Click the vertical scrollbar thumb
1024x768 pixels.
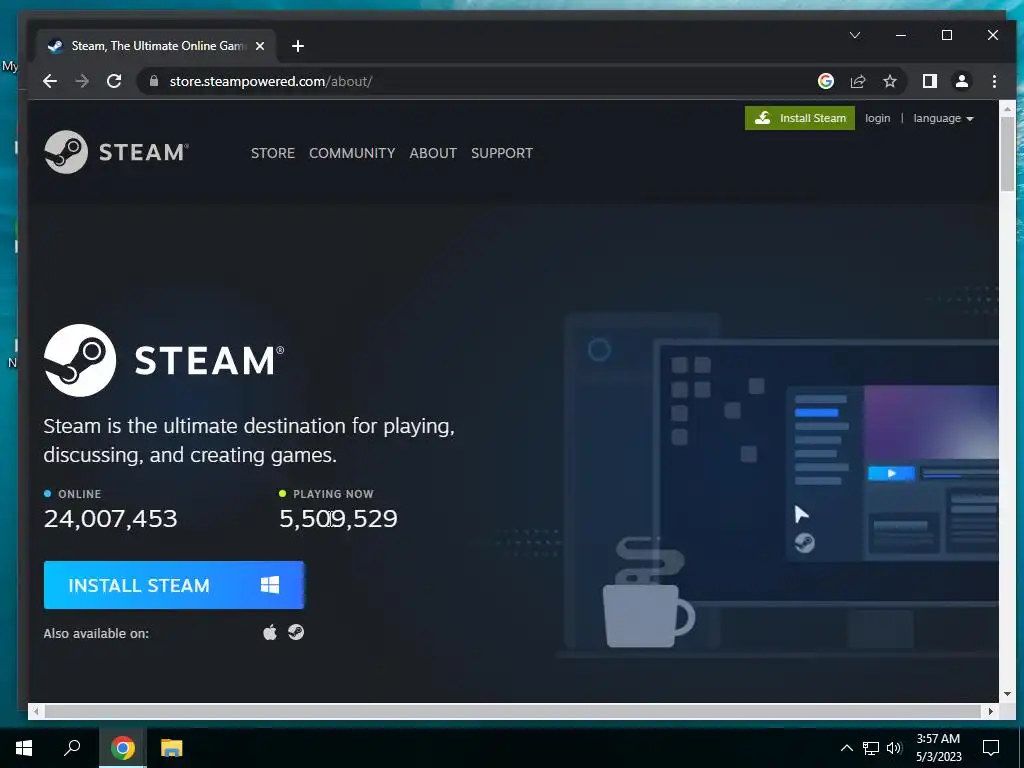1008,154
